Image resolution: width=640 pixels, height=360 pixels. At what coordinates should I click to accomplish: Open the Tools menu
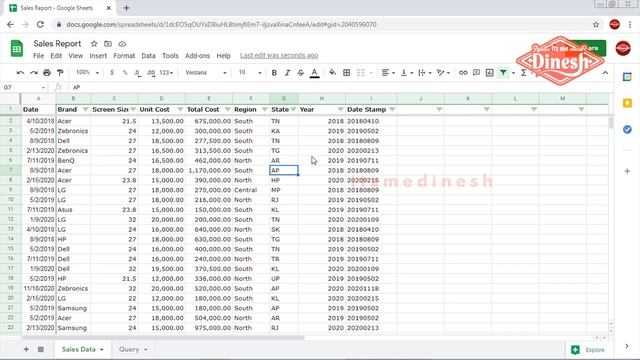click(x=170, y=56)
